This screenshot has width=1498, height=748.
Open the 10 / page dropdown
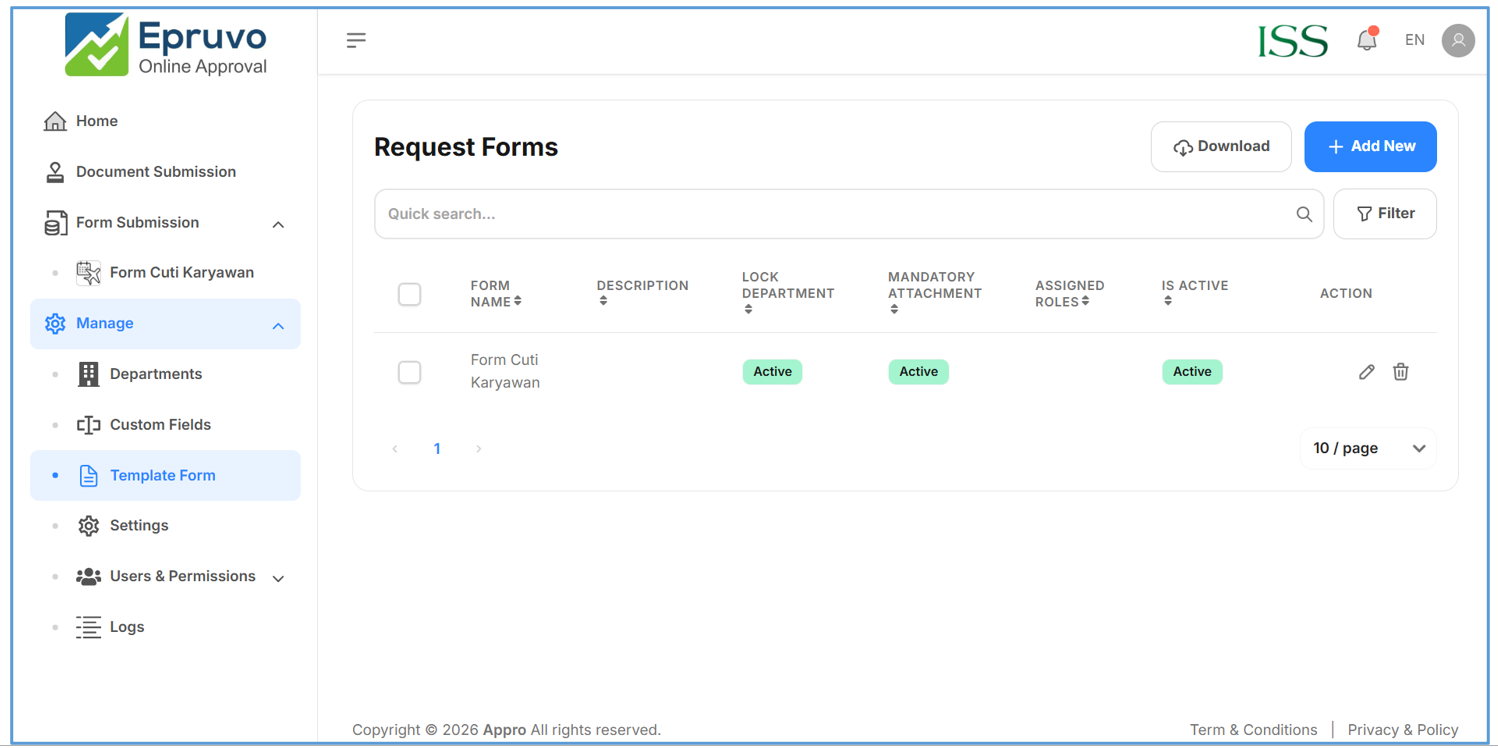pyautogui.click(x=1367, y=449)
